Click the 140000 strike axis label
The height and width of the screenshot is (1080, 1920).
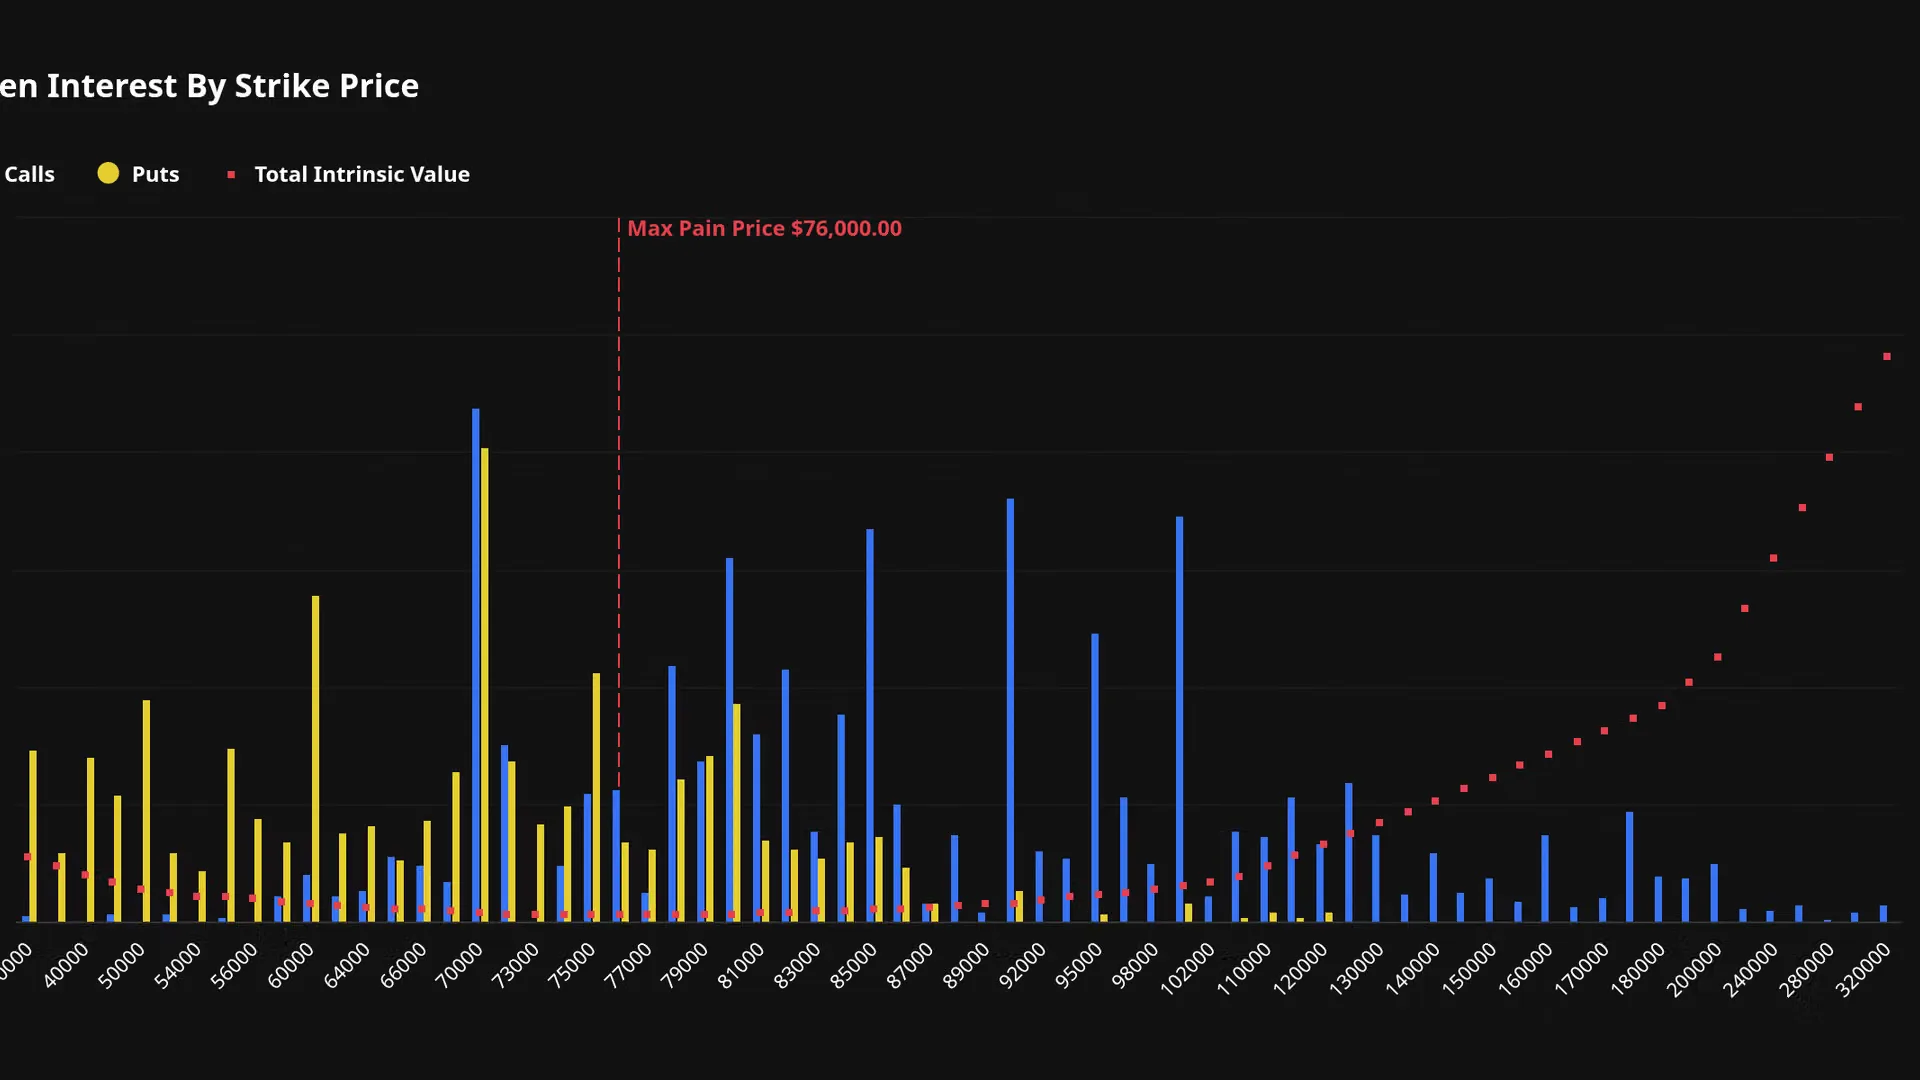click(1414, 969)
